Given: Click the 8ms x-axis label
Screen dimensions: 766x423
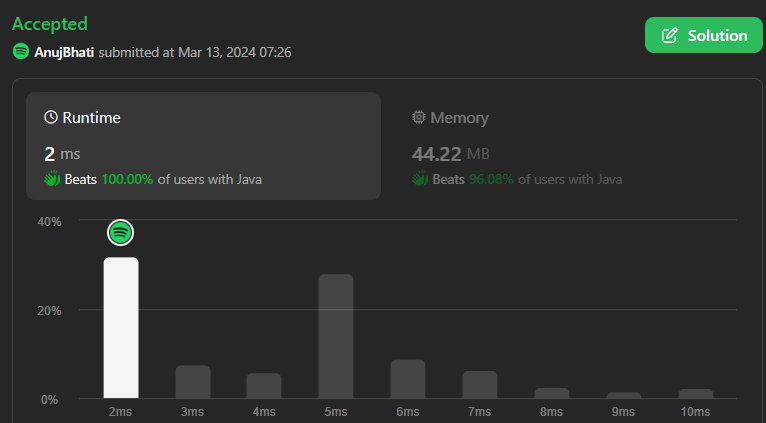Looking at the screenshot, I should click(552, 412).
